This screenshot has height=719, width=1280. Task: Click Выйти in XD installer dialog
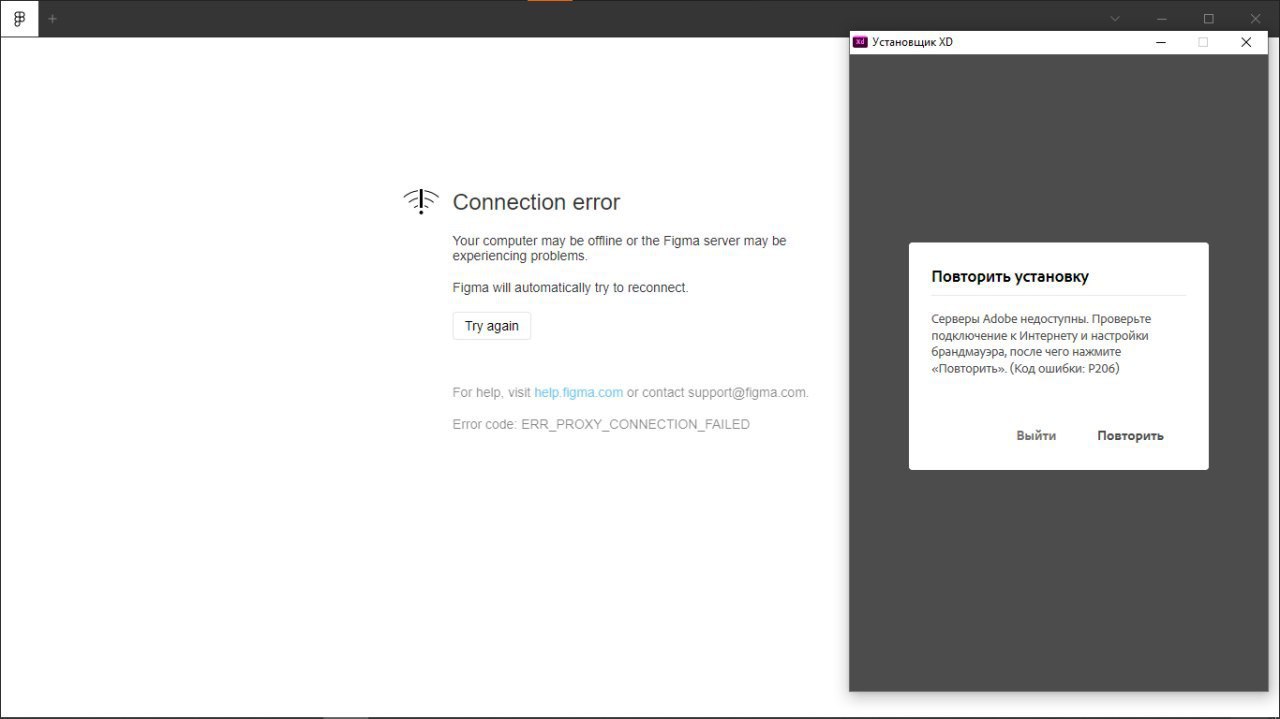(1036, 435)
